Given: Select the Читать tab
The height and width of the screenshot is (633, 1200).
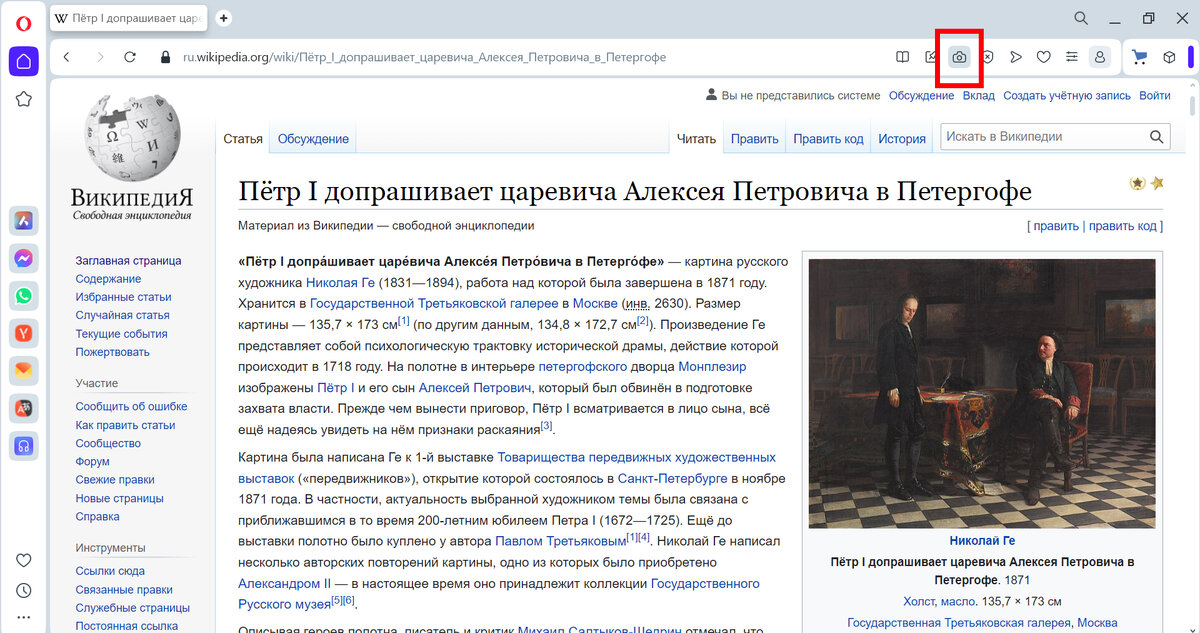Looking at the screenshot, I should [x=696, y=139].
